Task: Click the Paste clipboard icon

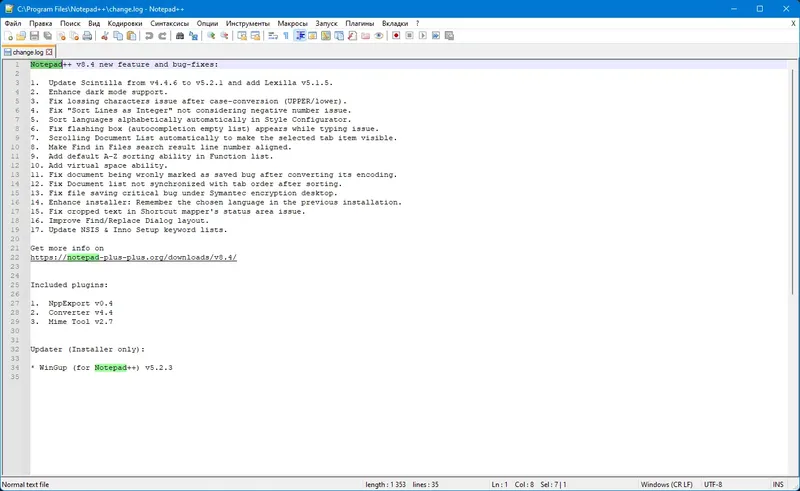Action: point(131,36)
